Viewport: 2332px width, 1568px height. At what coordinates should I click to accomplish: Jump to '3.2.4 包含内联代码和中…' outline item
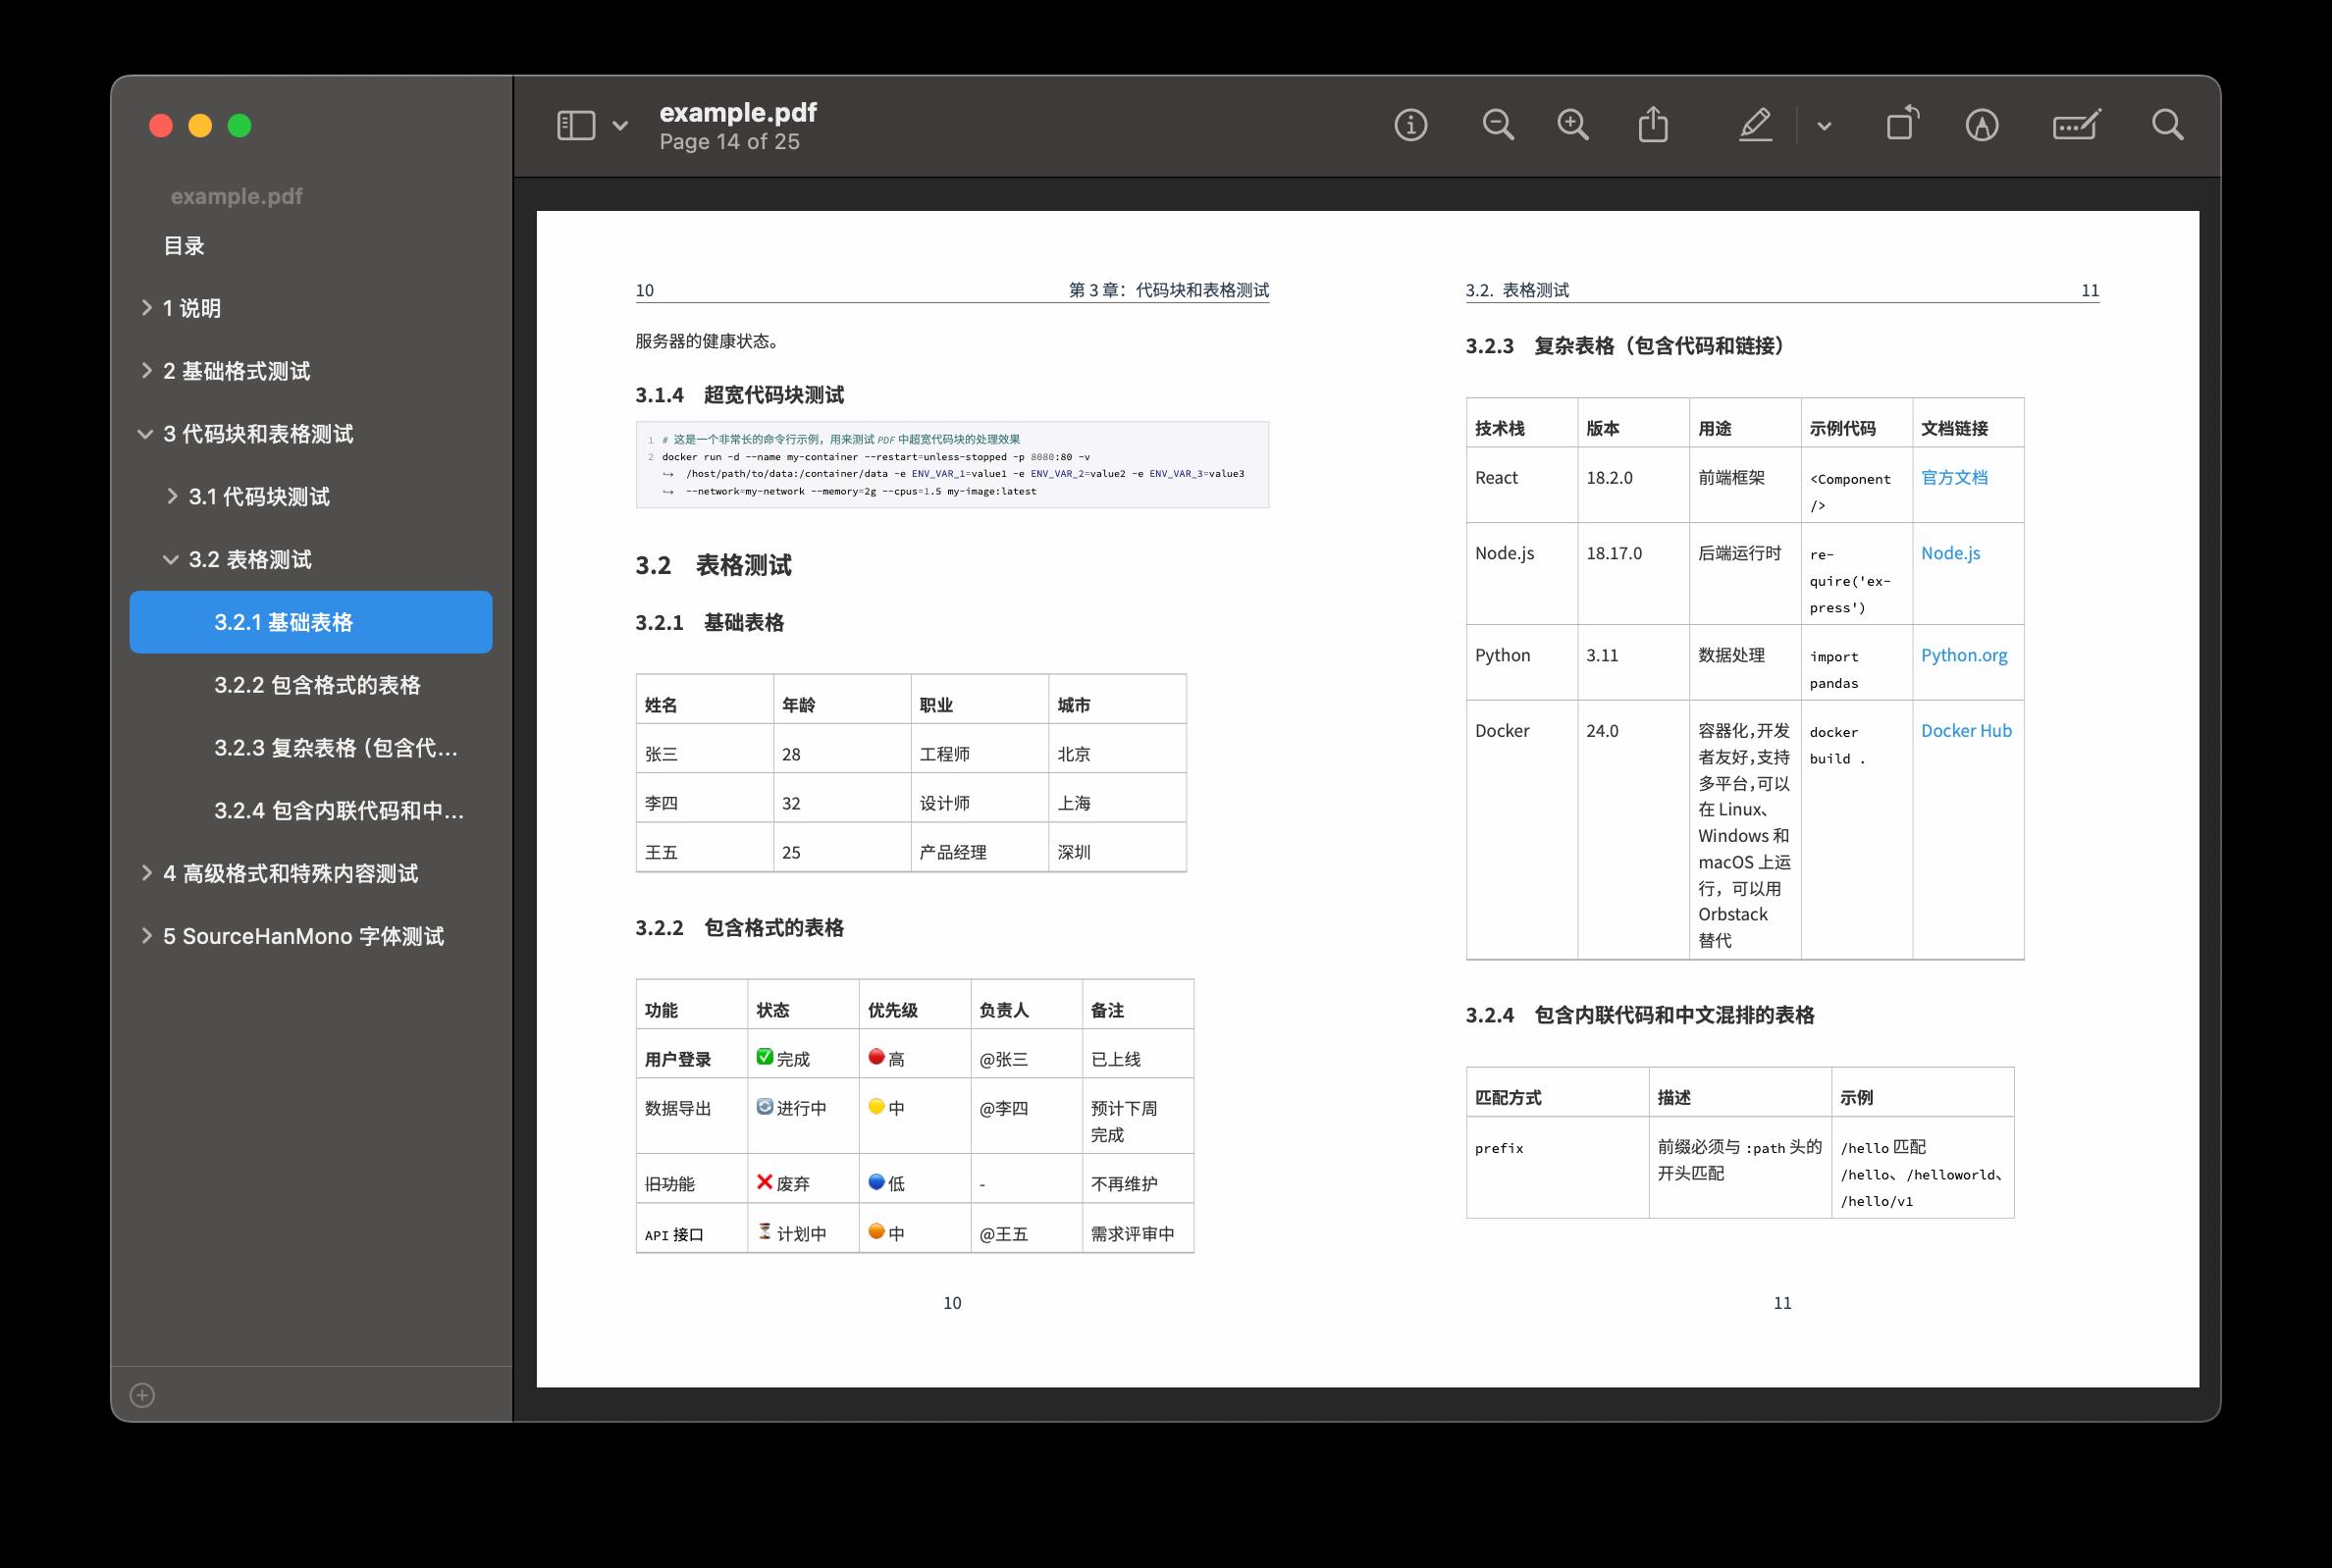[x=339, y=811]
